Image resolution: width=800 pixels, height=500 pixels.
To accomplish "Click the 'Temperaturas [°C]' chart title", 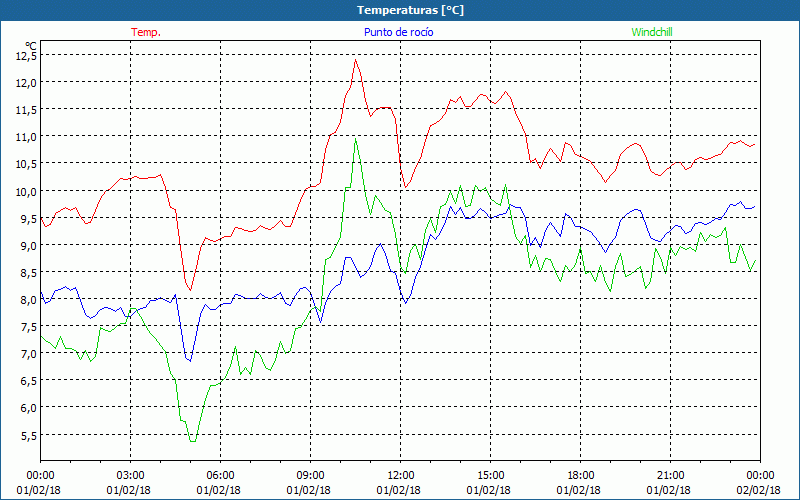I will tap(410, 10).
